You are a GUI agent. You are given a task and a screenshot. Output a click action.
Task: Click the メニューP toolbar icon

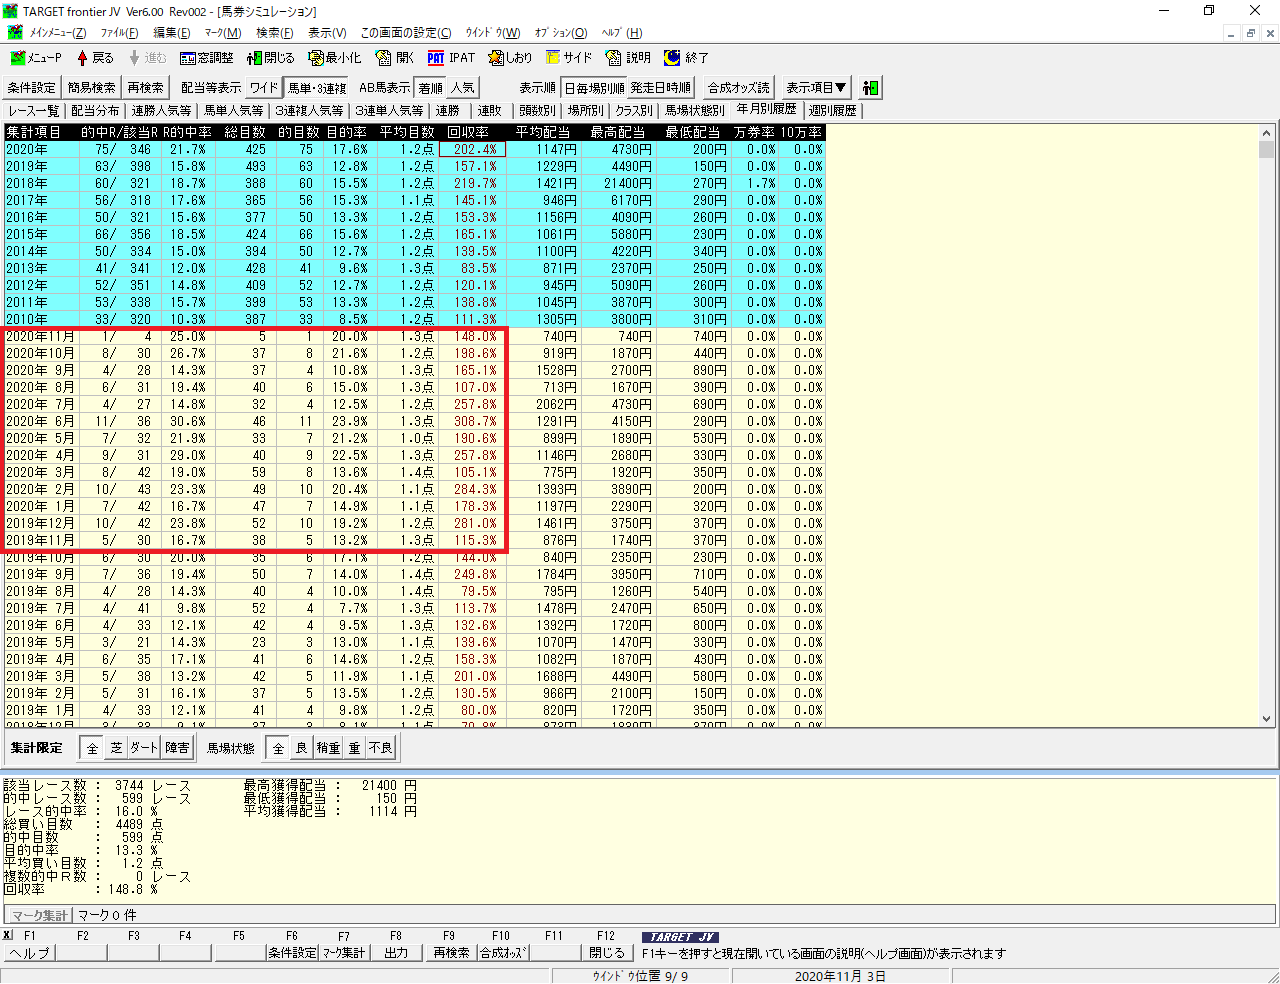[x=36, y=58]
